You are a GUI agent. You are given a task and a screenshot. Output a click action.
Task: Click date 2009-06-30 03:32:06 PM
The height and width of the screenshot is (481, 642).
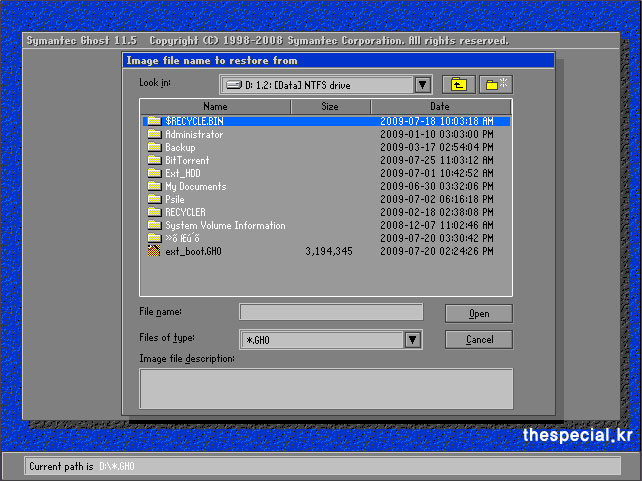(437, 186)
